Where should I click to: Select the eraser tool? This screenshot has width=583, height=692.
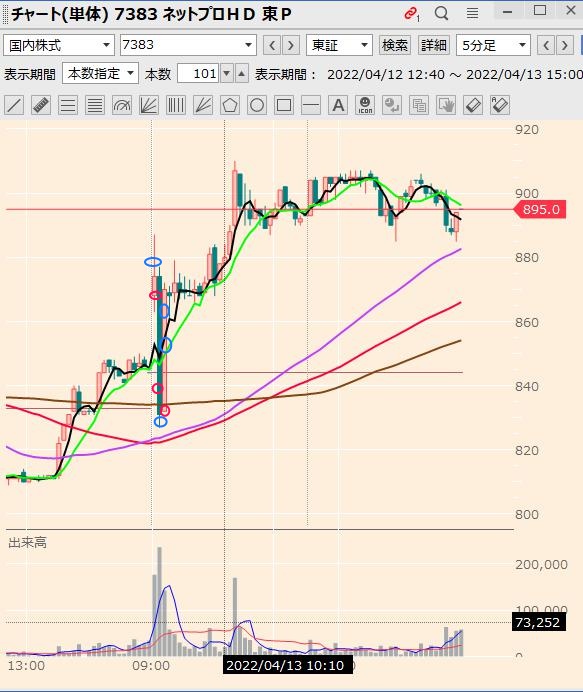coord(473,105)
